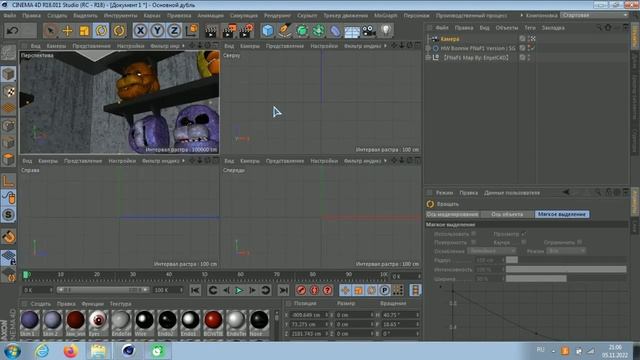Add a Cube primitive object
Screen dimensions: 640x360
coord(268,31)
